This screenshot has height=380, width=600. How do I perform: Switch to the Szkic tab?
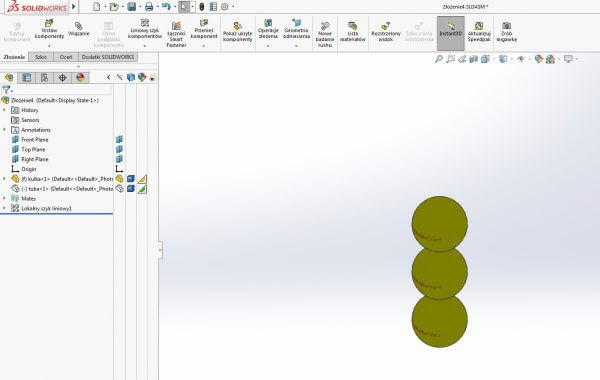coord(41,57)
